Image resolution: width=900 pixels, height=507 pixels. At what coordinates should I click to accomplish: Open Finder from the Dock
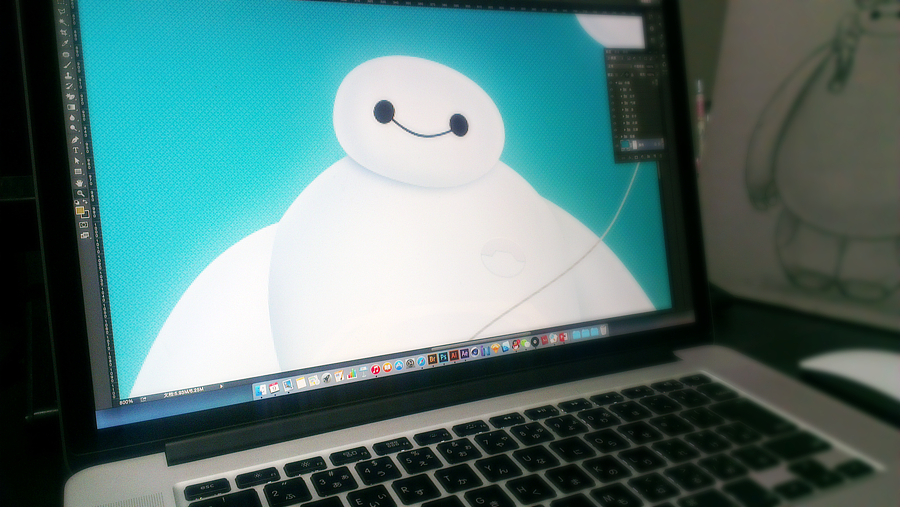(x=261, y=390)
